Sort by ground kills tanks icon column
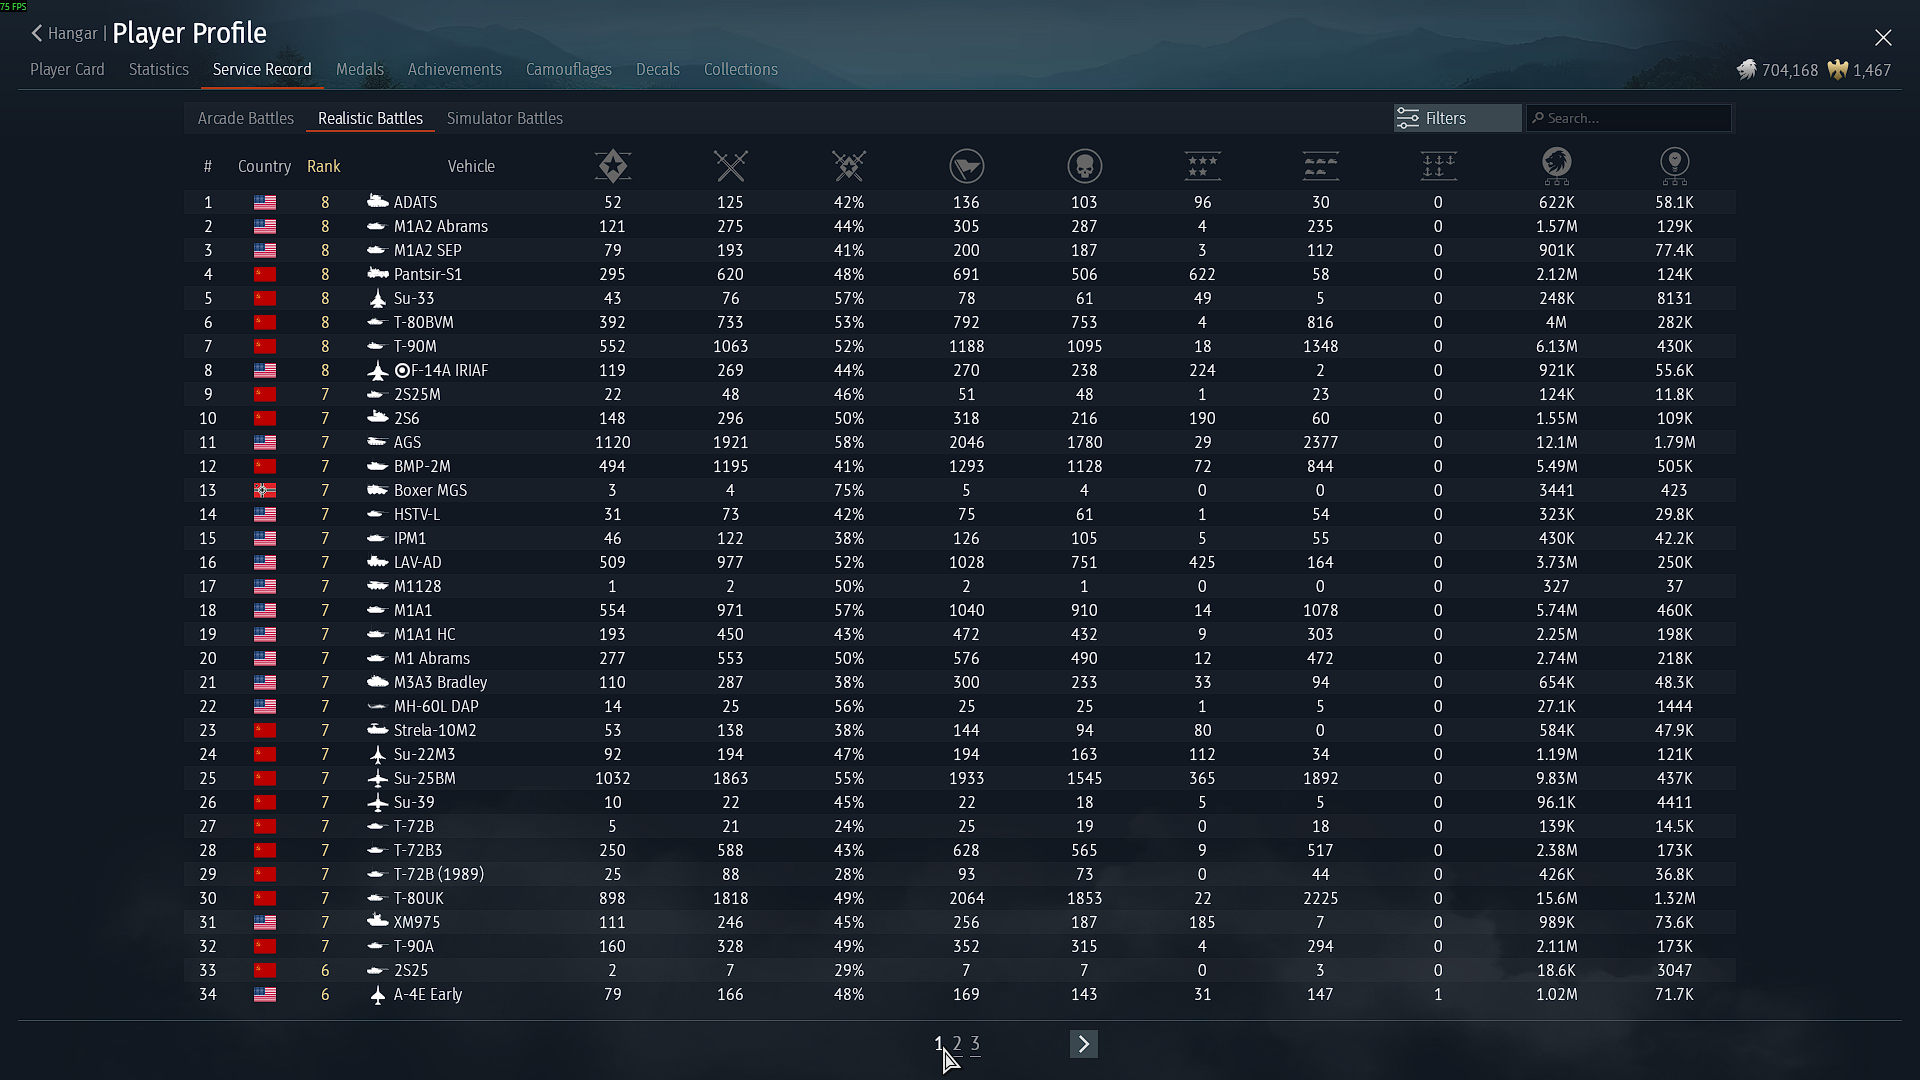This screenshot has height=1080, width=1920. click(x=1320, y=166)
